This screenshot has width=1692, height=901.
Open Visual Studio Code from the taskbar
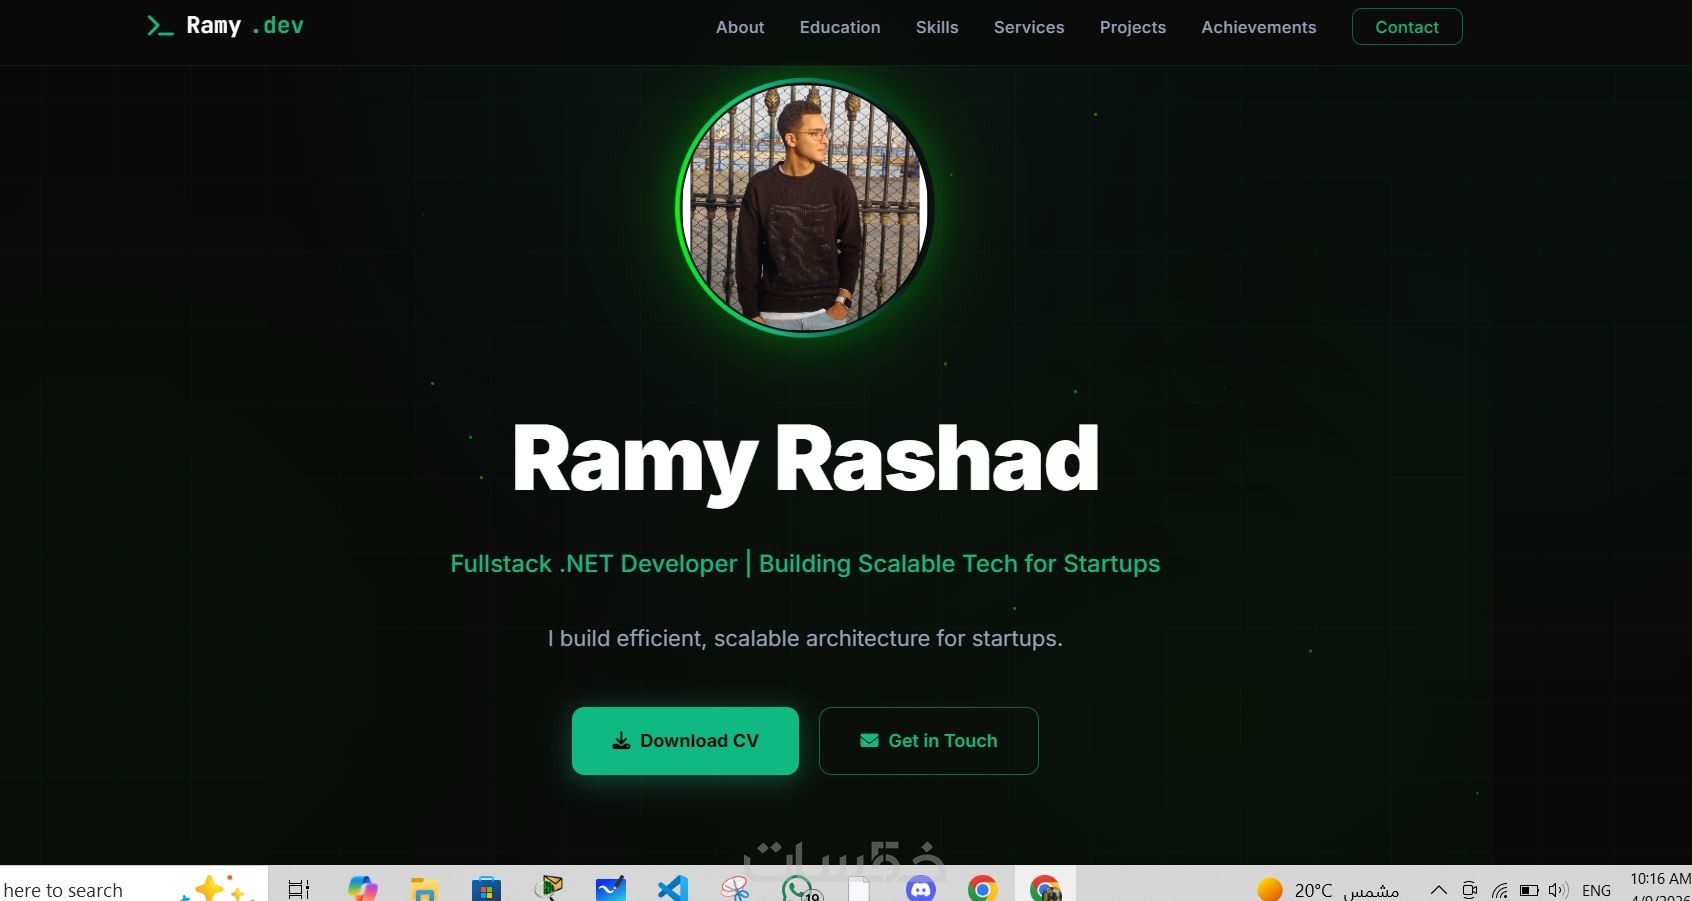tap(673, 888)
